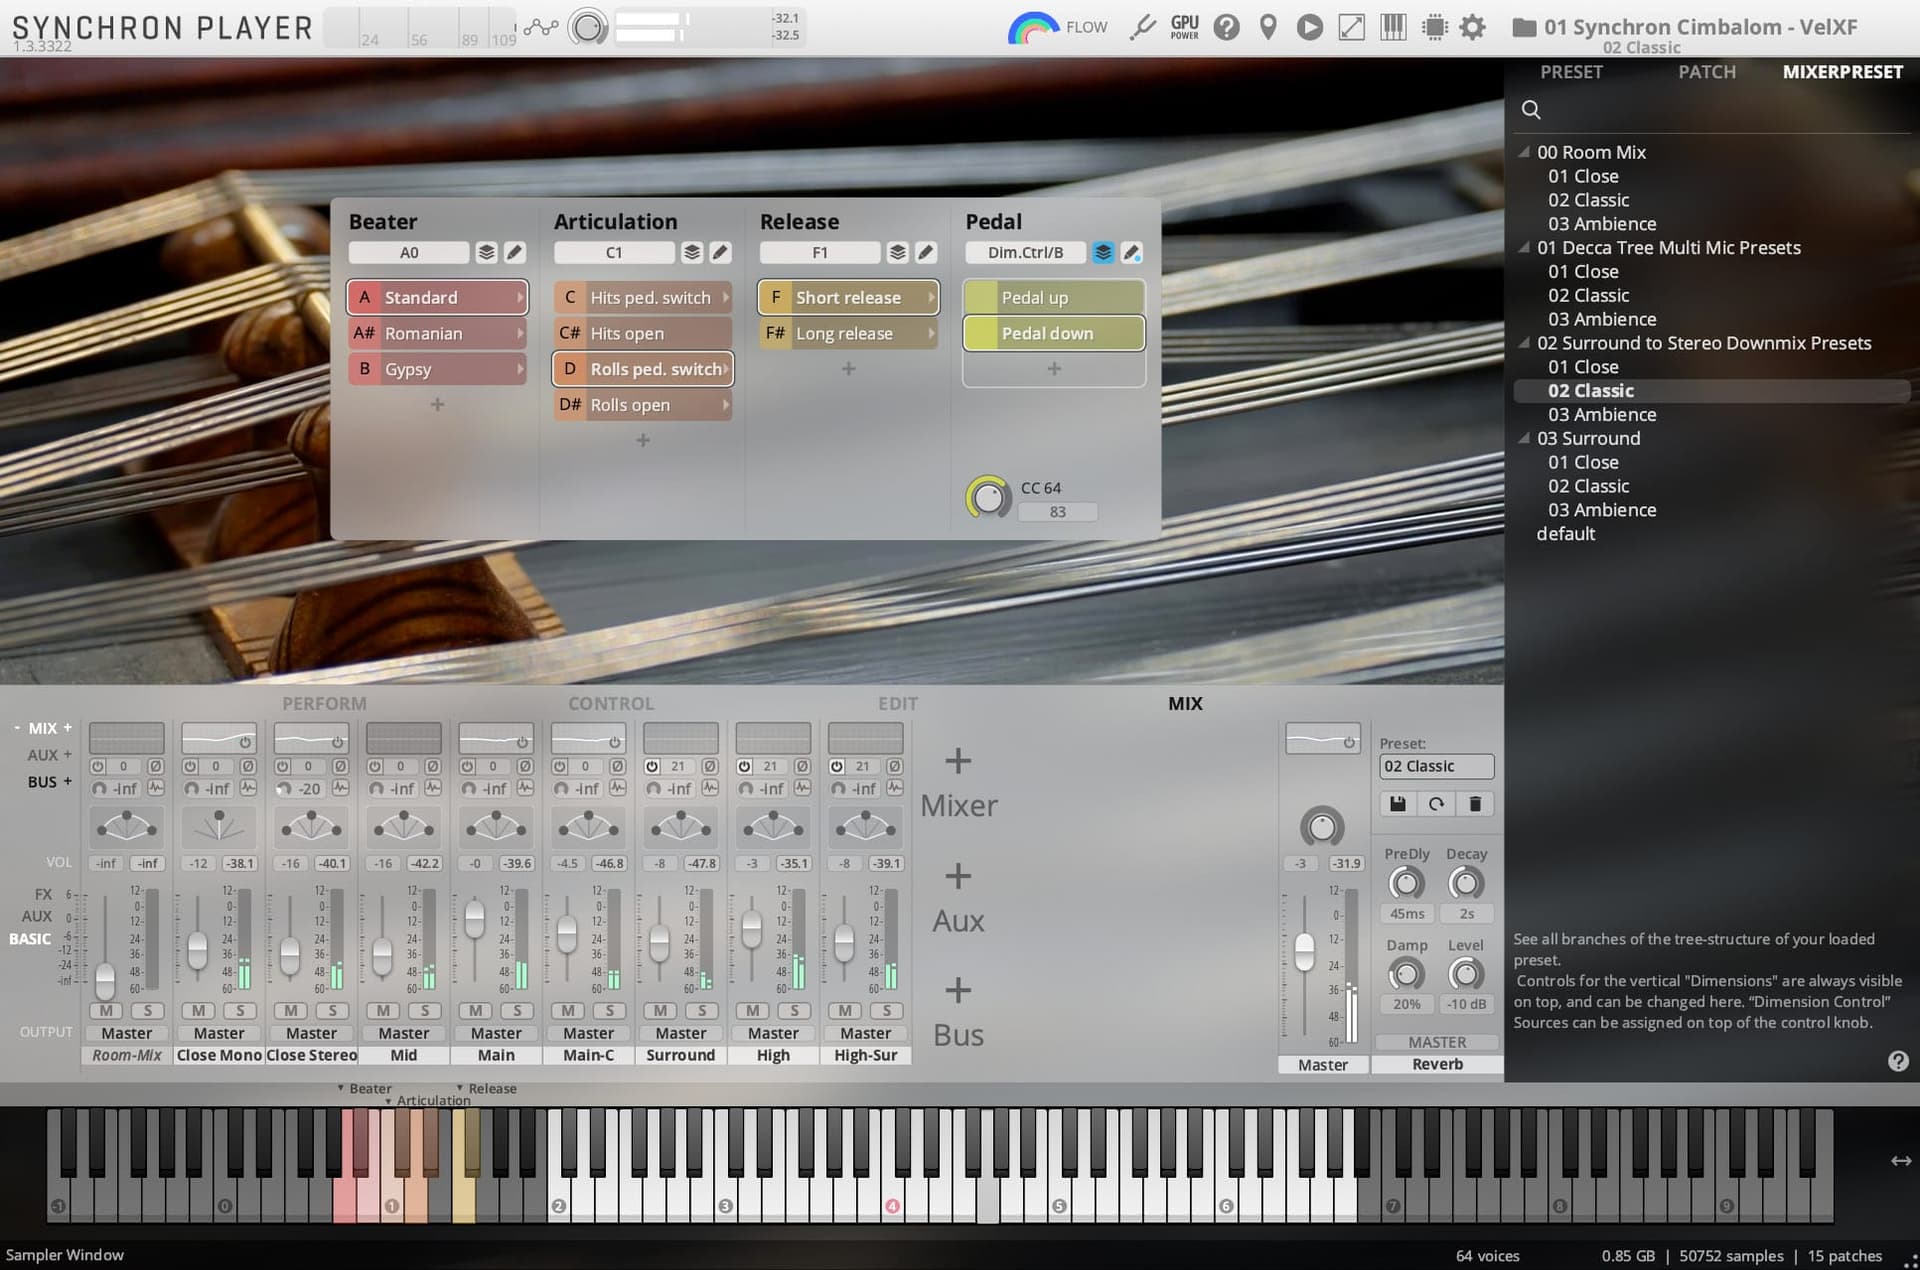Add a new Bus channel
This screenshot has width=1920, height=1270.
958,1013
